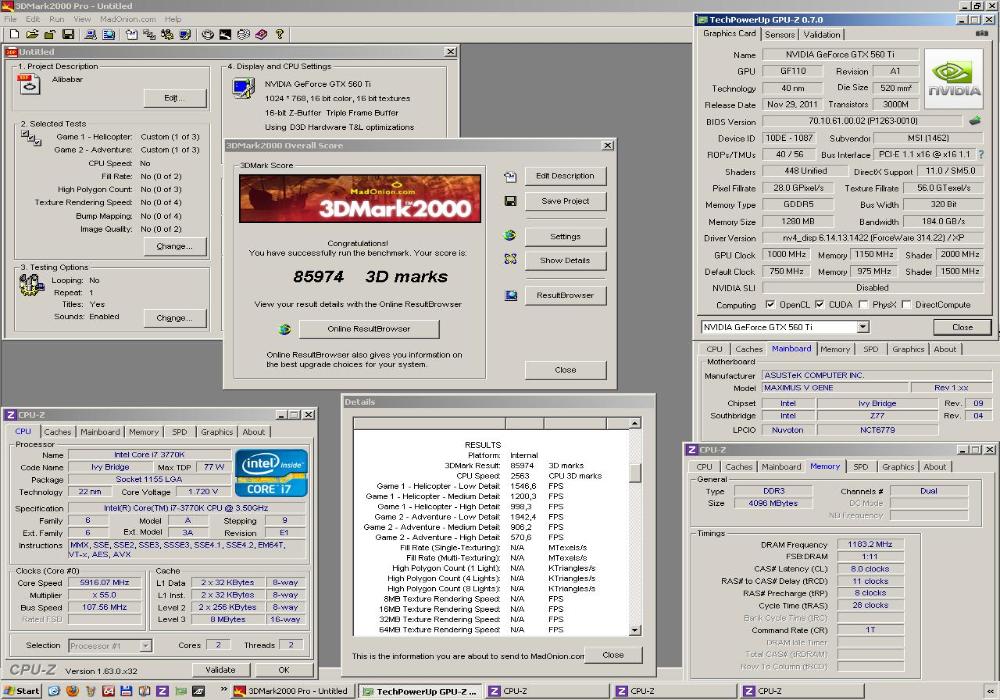Switch to the Validation tab in GPU-Z
This screenshot has height=700, width=1000.
click(x=821, y=34)
